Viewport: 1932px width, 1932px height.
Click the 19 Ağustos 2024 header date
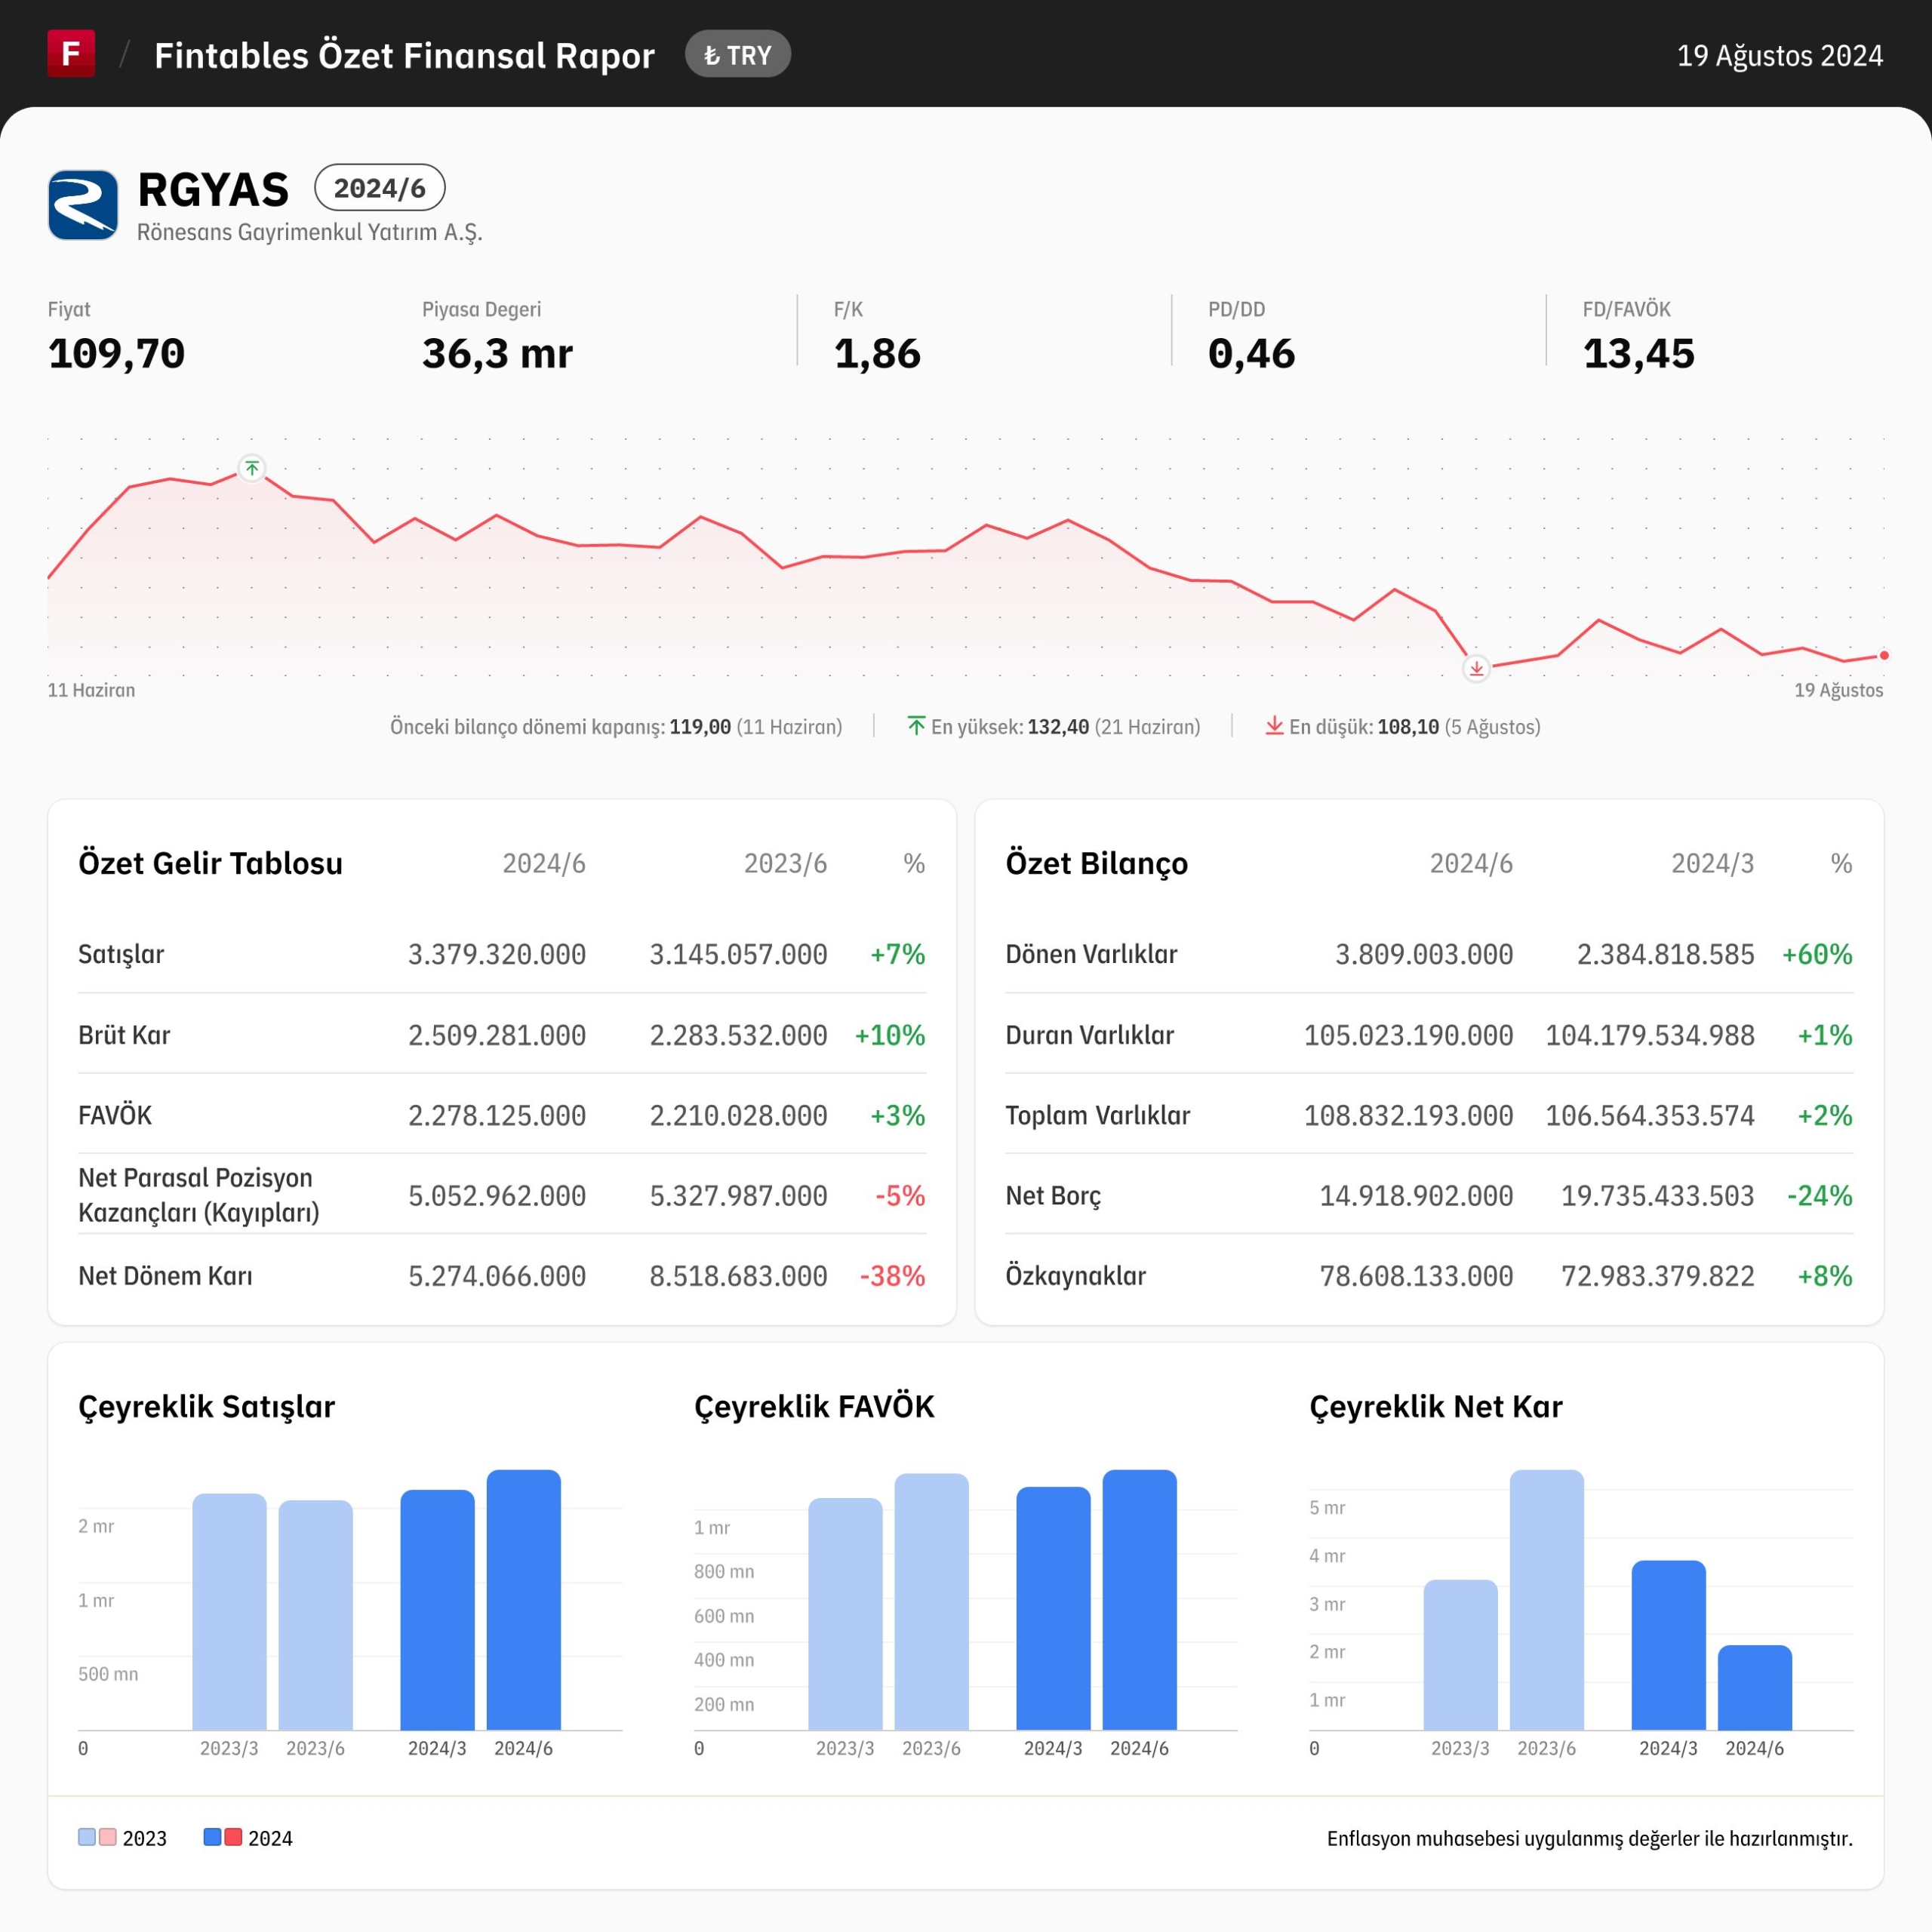[1780, 55]
